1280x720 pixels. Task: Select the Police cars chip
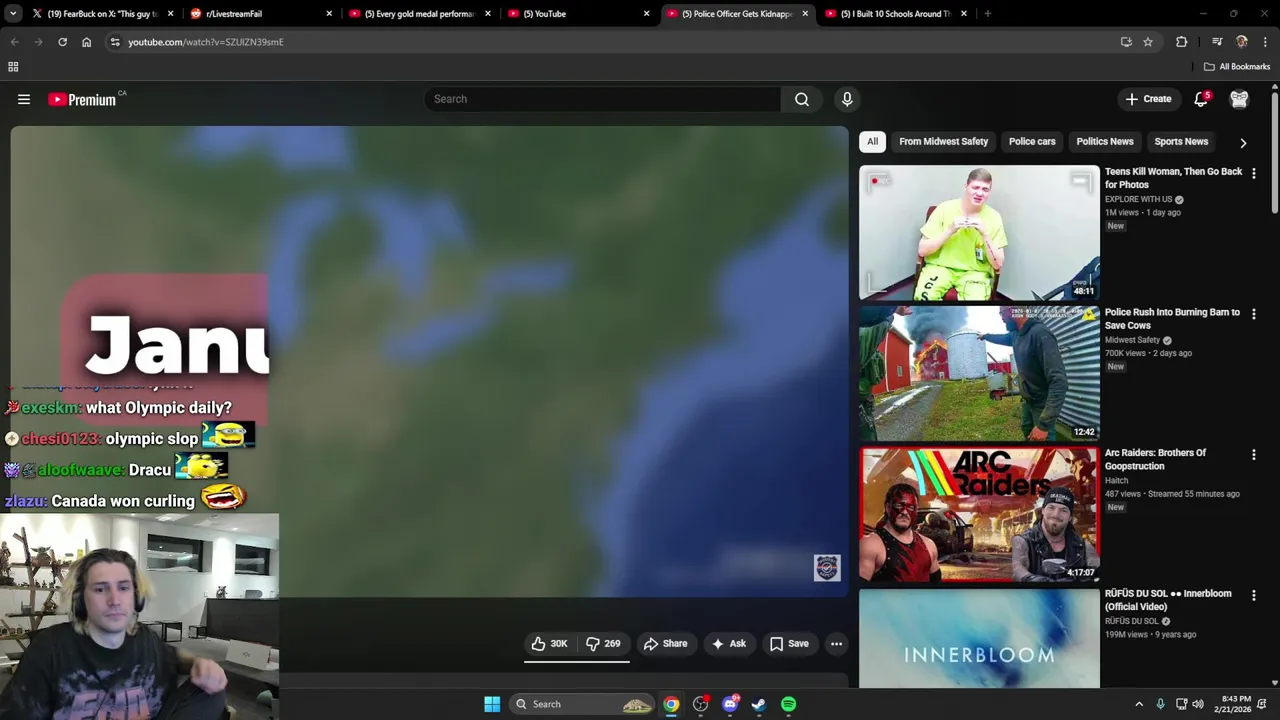(1032, 142)
